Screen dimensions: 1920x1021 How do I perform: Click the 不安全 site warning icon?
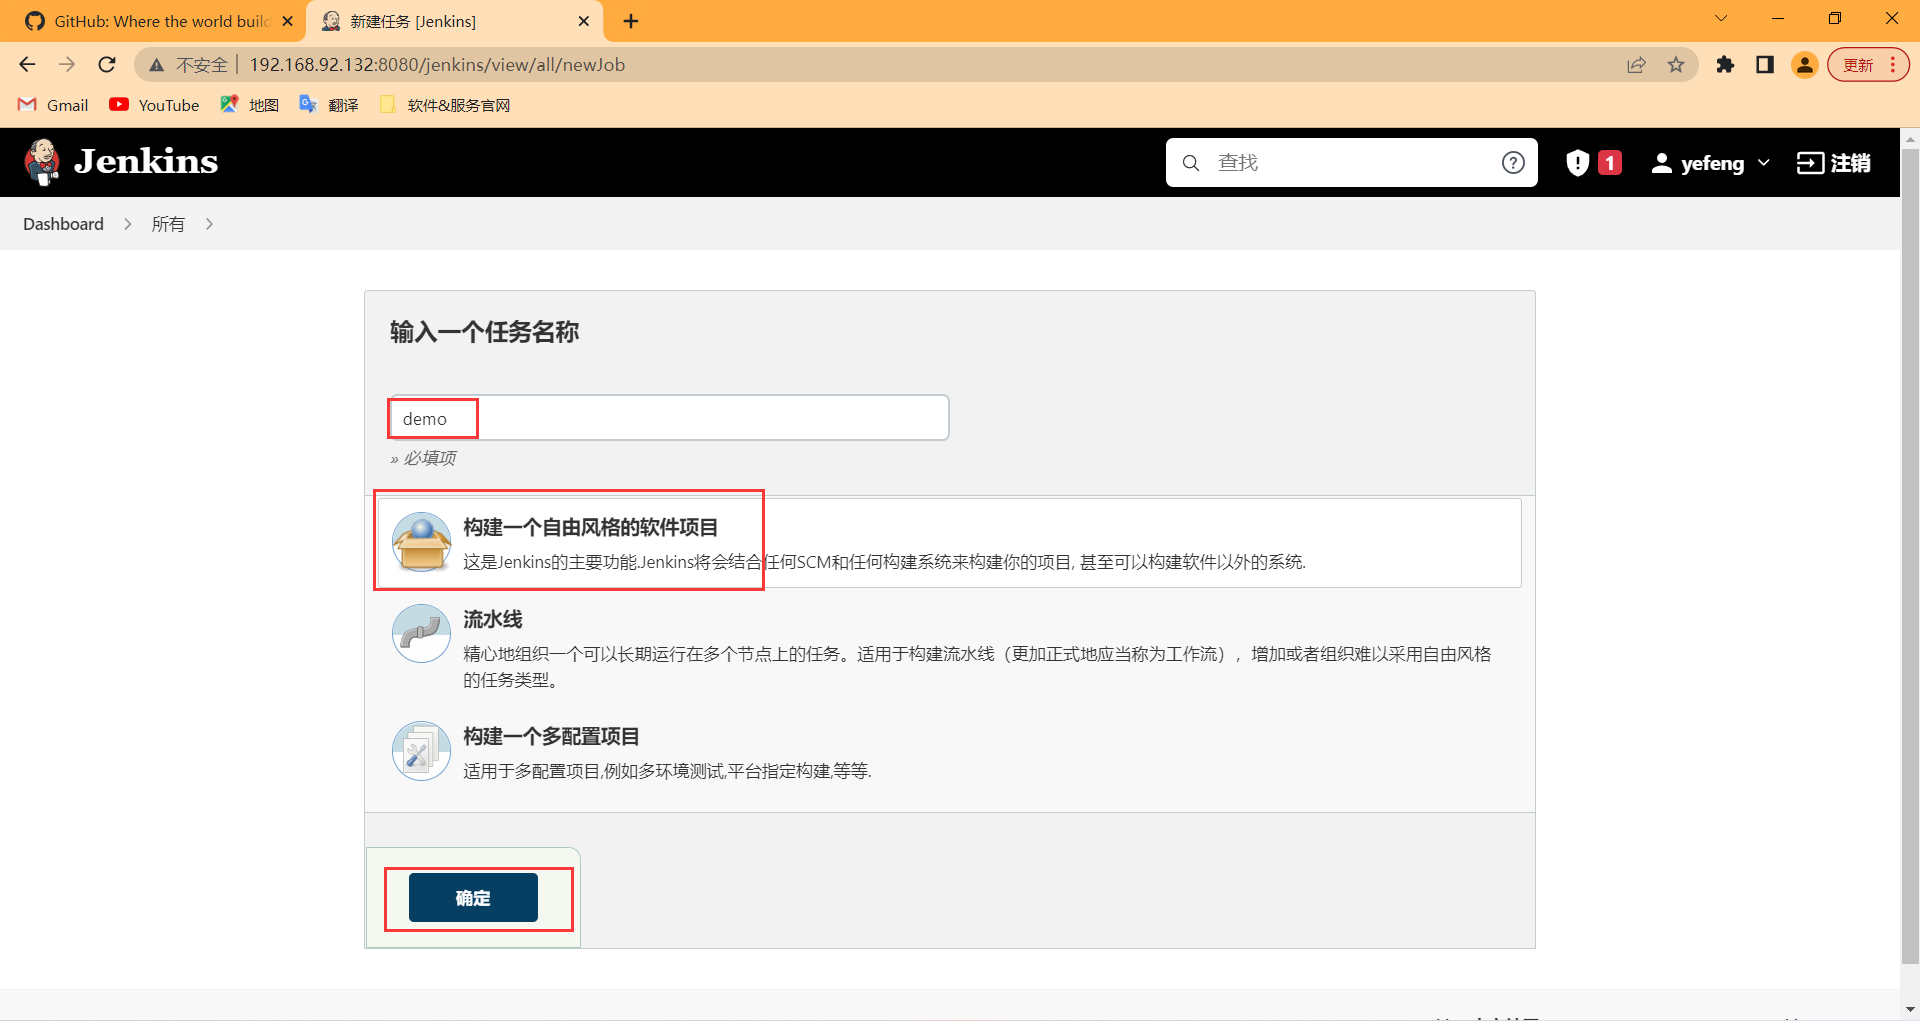click(x=156, y=65)
